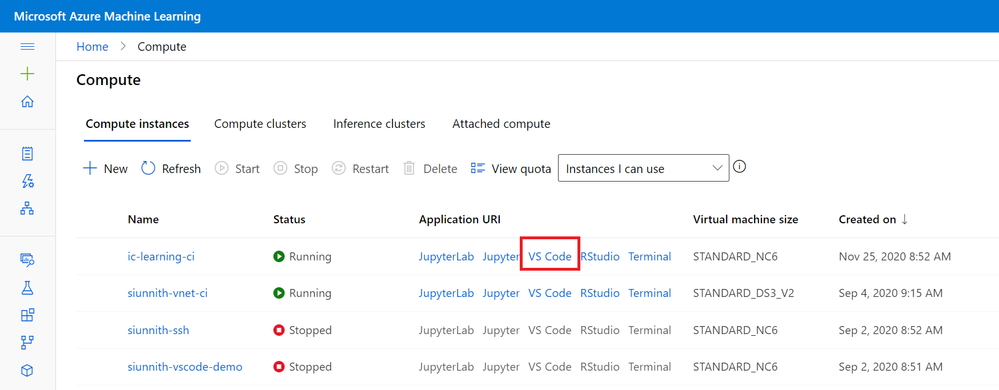
Task: Click the New compute instance button
Action: pyautogui.click(x=106, y=169)
